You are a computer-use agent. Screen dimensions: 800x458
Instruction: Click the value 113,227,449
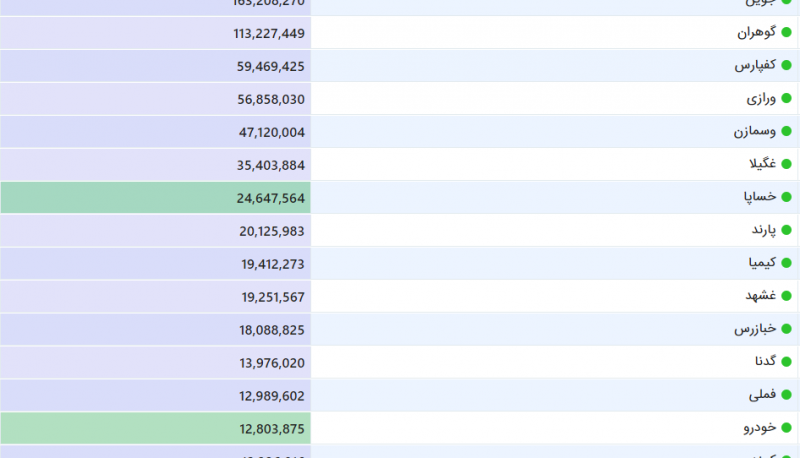tap(269, 34)
